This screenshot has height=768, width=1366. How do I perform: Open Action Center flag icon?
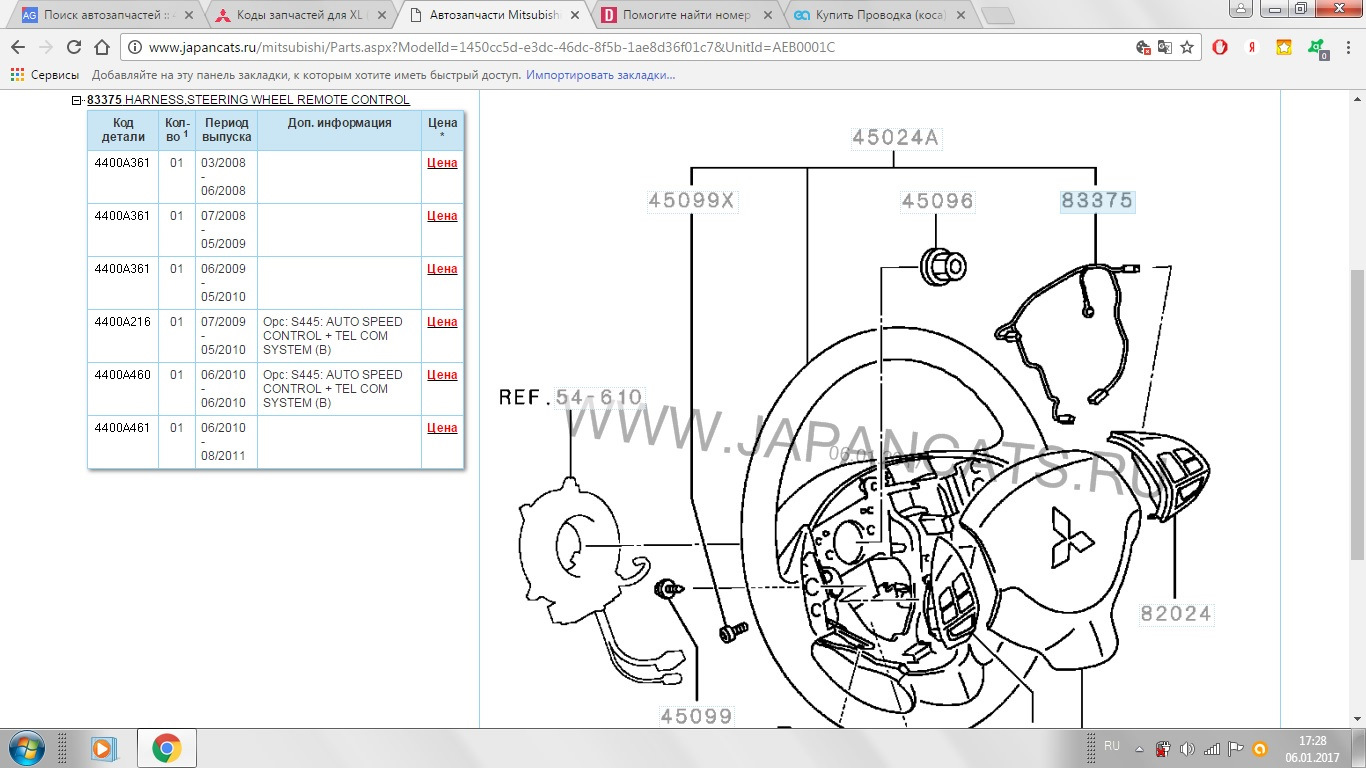pyautogui.click(x=1236, y=748)
